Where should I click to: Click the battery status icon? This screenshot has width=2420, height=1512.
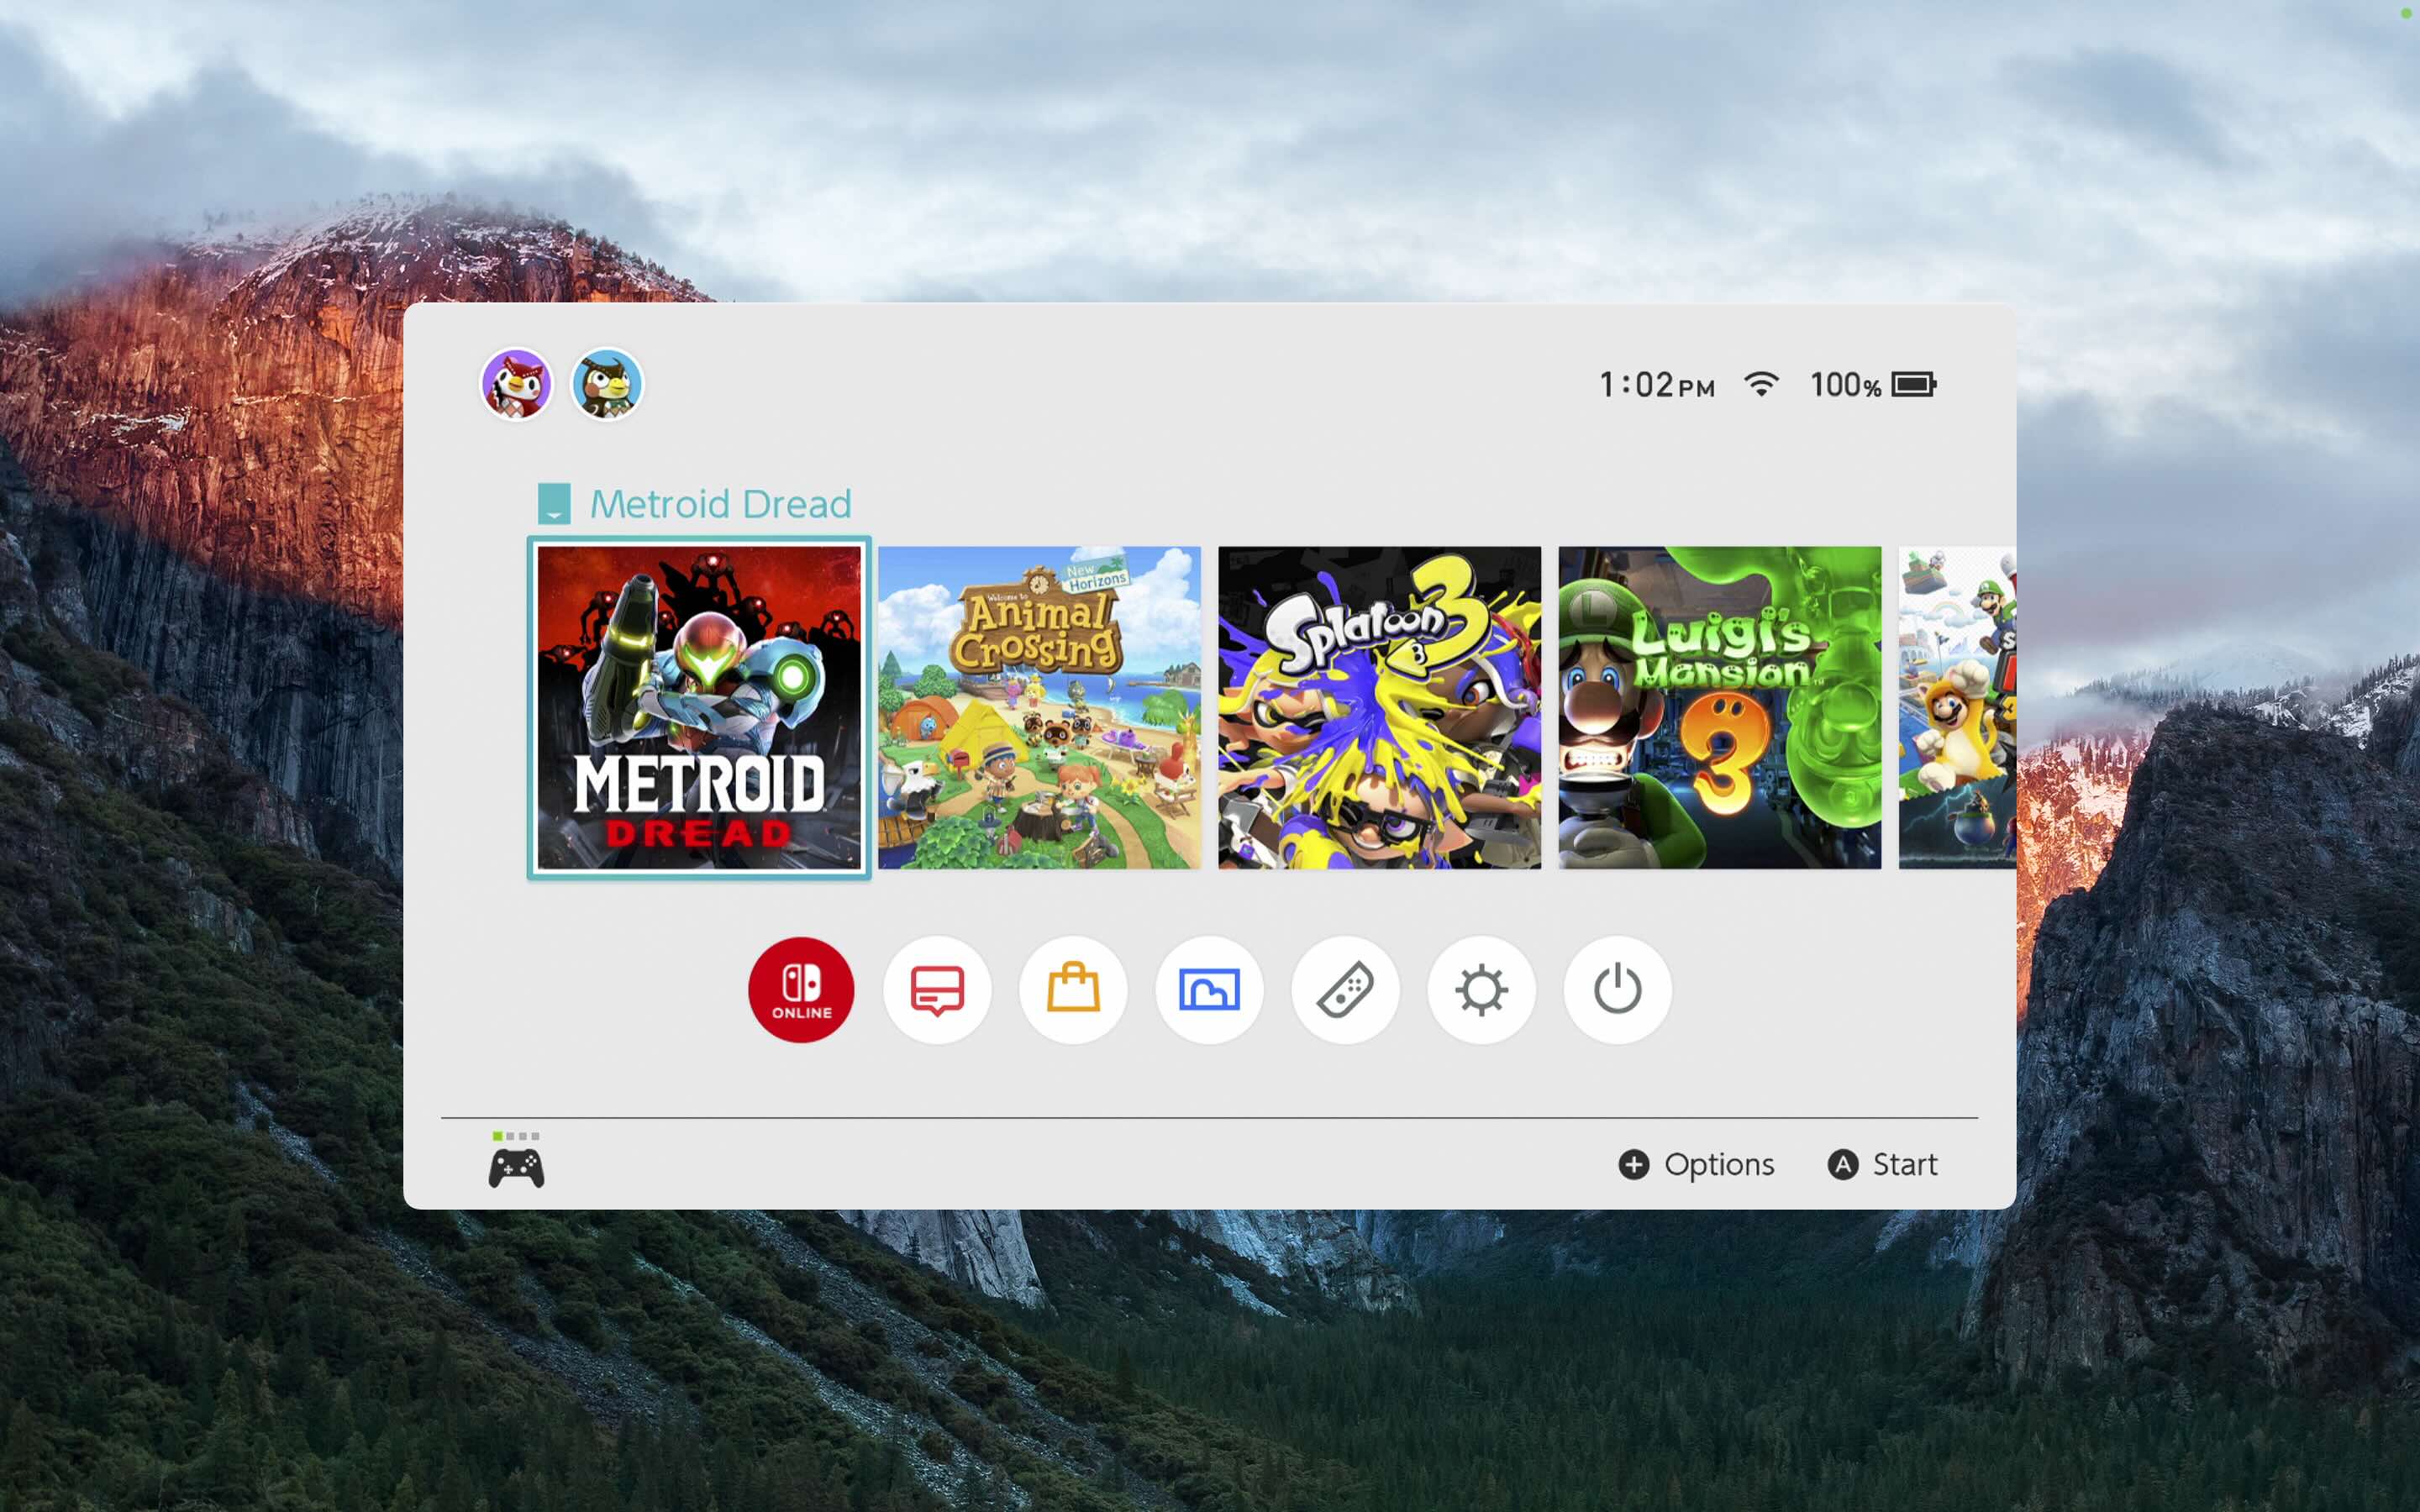[1914, 384]
